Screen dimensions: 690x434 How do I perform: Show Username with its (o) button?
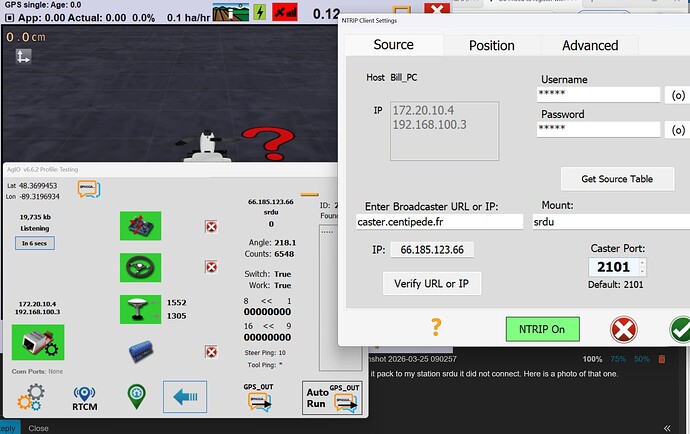678,95
